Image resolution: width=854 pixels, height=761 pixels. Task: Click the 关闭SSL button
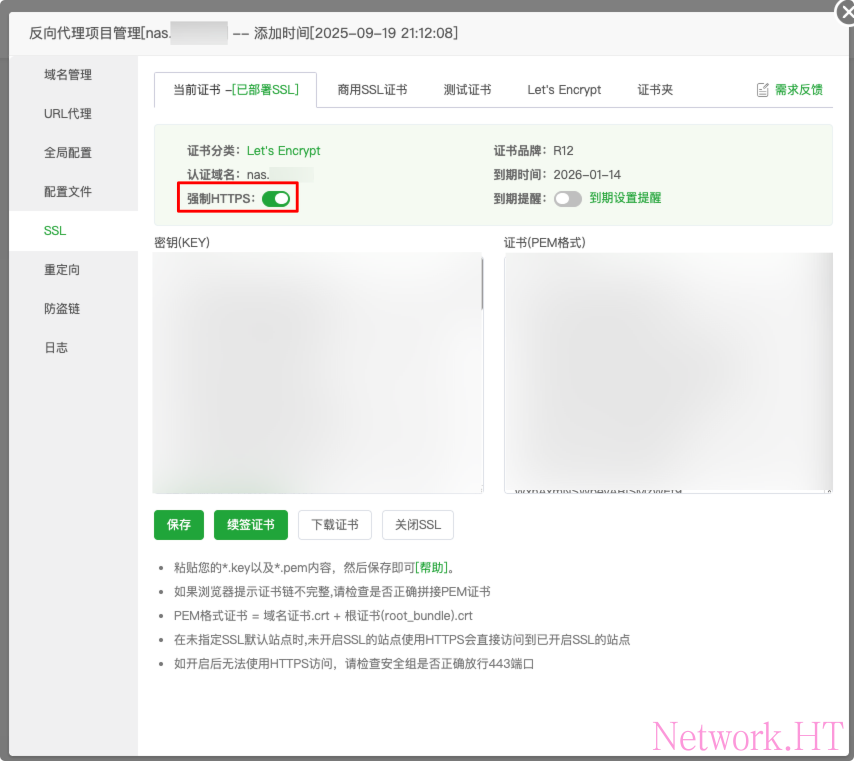pos(417,525)
